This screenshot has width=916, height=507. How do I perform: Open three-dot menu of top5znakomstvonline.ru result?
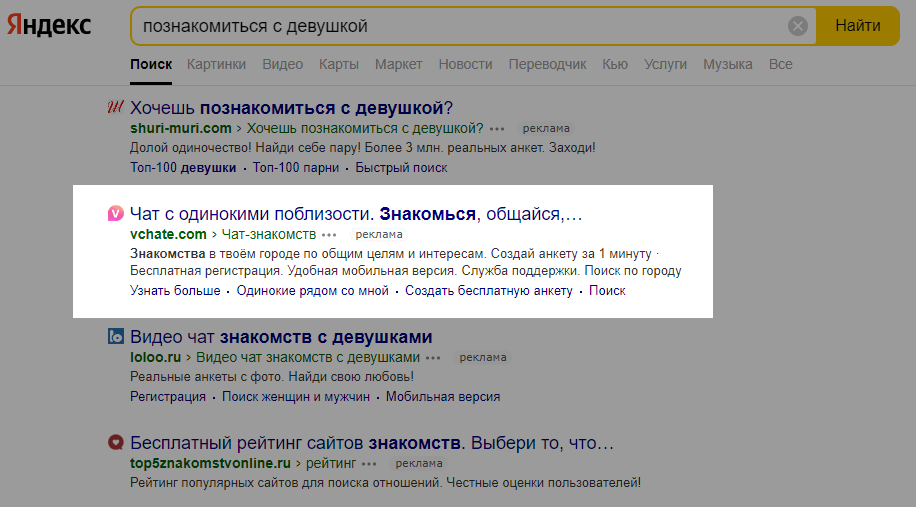tap(369, 464)
